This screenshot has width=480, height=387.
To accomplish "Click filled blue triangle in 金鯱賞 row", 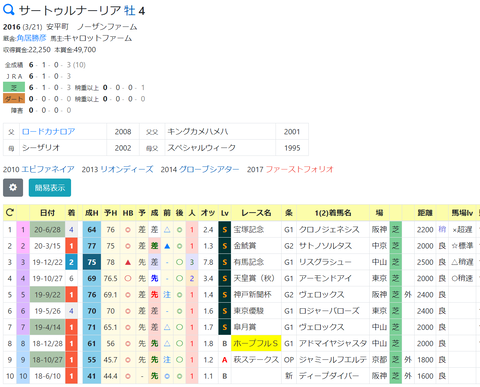I will (167, 246).
